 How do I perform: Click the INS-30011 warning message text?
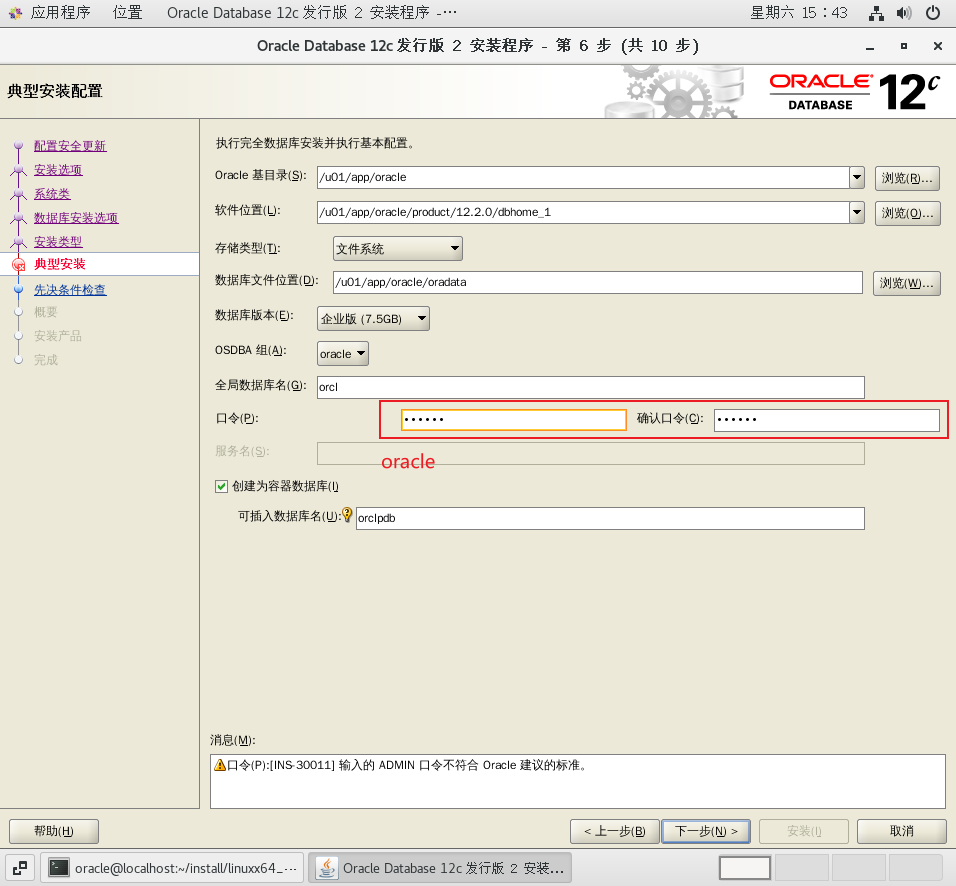point(407,765)
